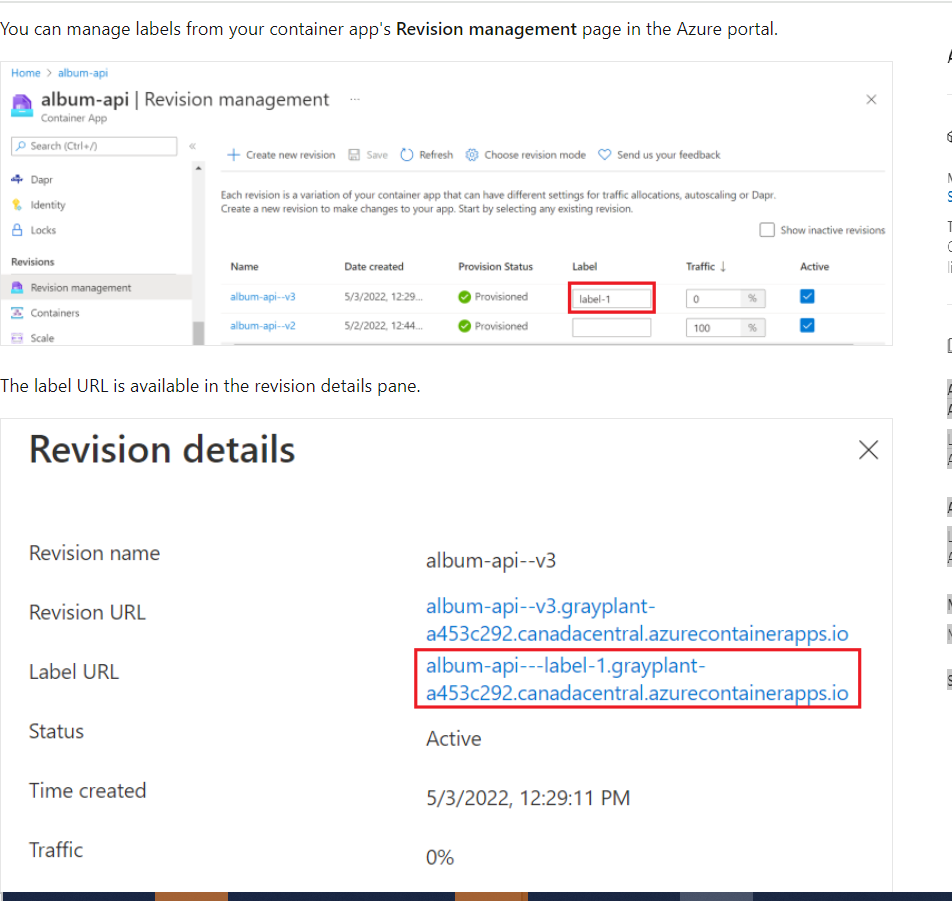The width and height of the screenshot is (952, 901).
Task: Select Locks in the sidebar
Action: click(46, 229)
